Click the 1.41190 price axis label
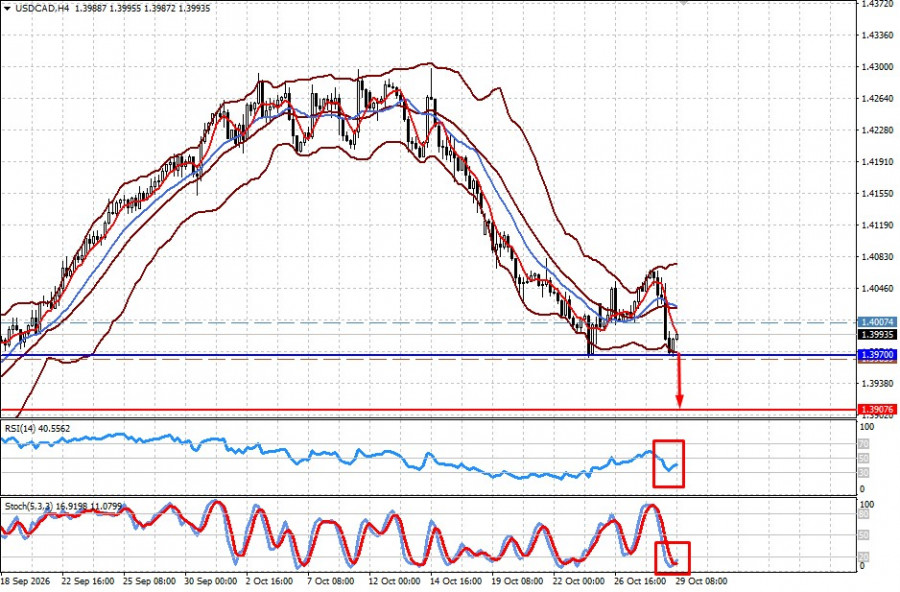The height and width of the screenshot is (592, 900). (878, 225)
